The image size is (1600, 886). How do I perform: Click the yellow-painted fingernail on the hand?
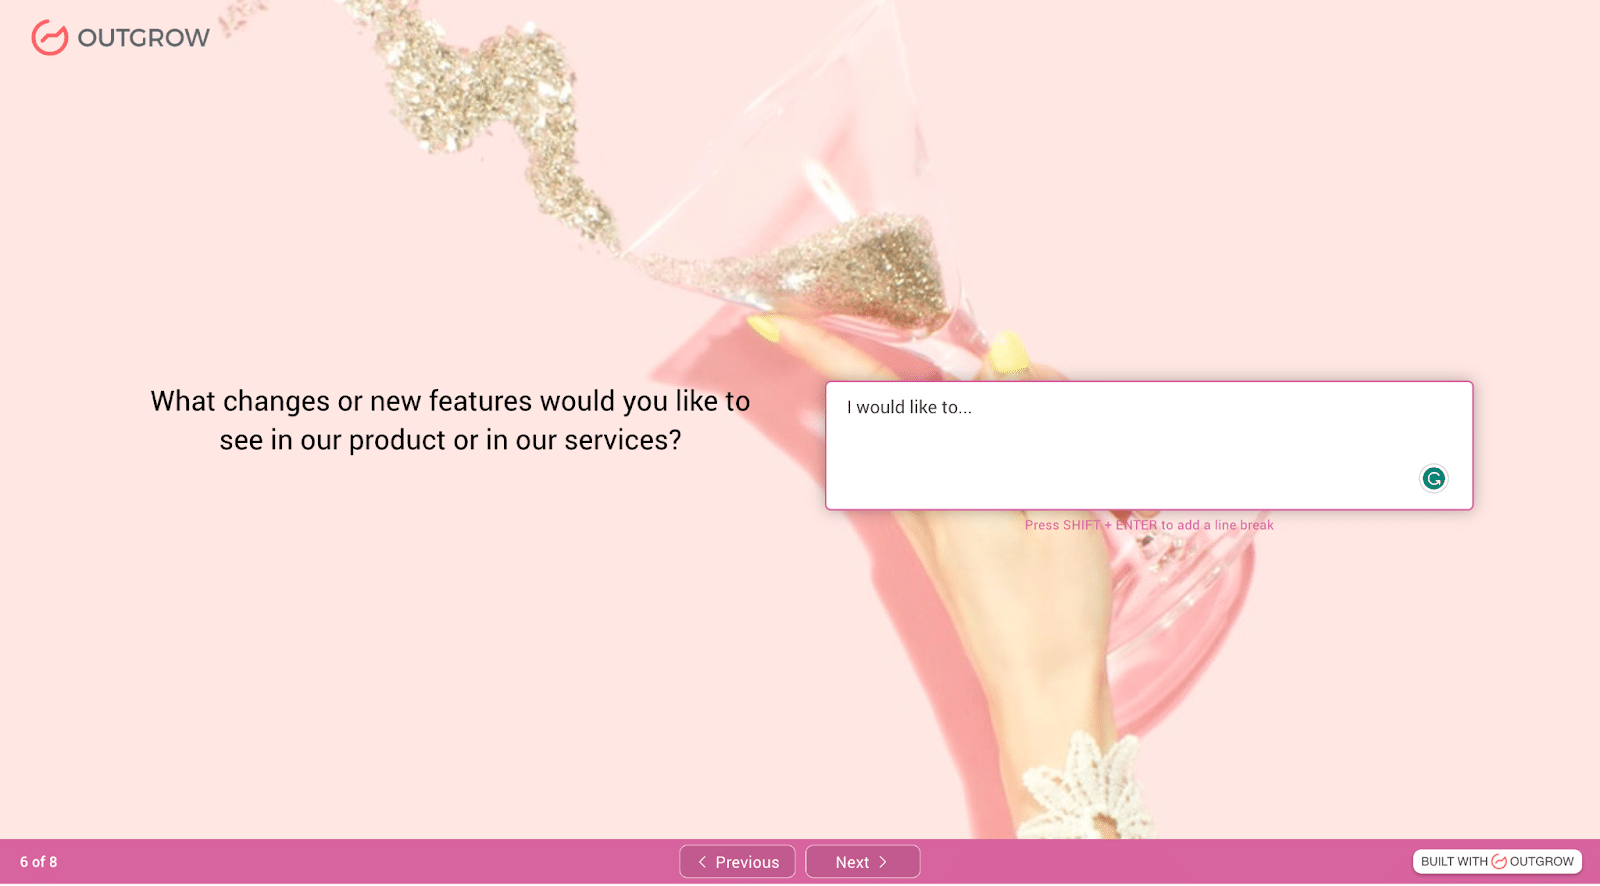1008,353
